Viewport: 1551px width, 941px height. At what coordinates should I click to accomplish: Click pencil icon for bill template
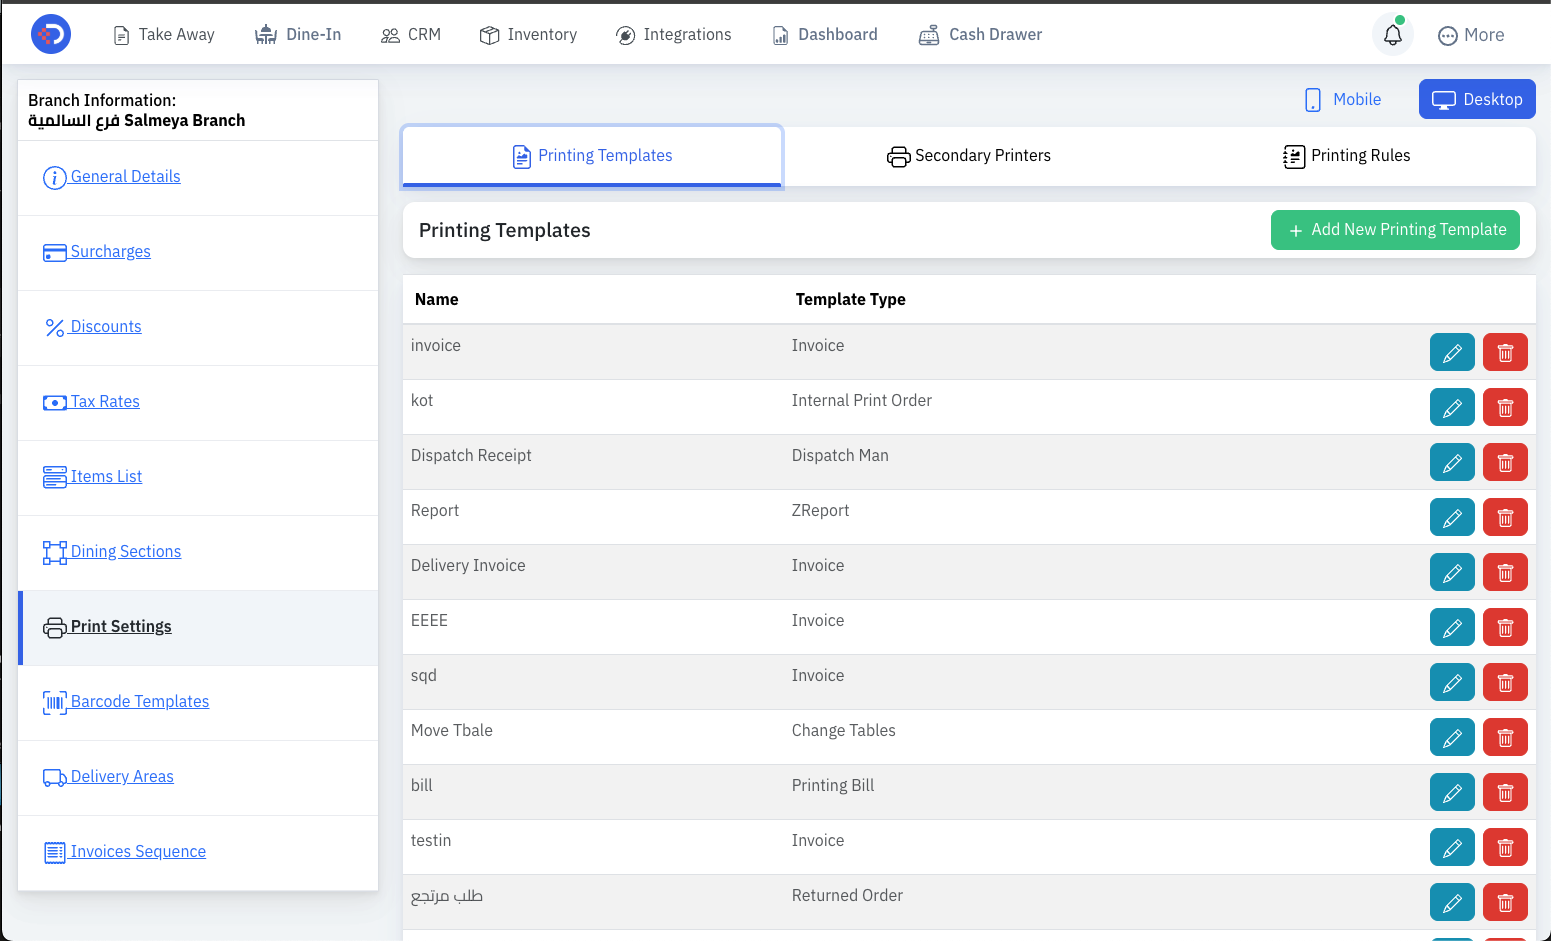(1452, 792)
